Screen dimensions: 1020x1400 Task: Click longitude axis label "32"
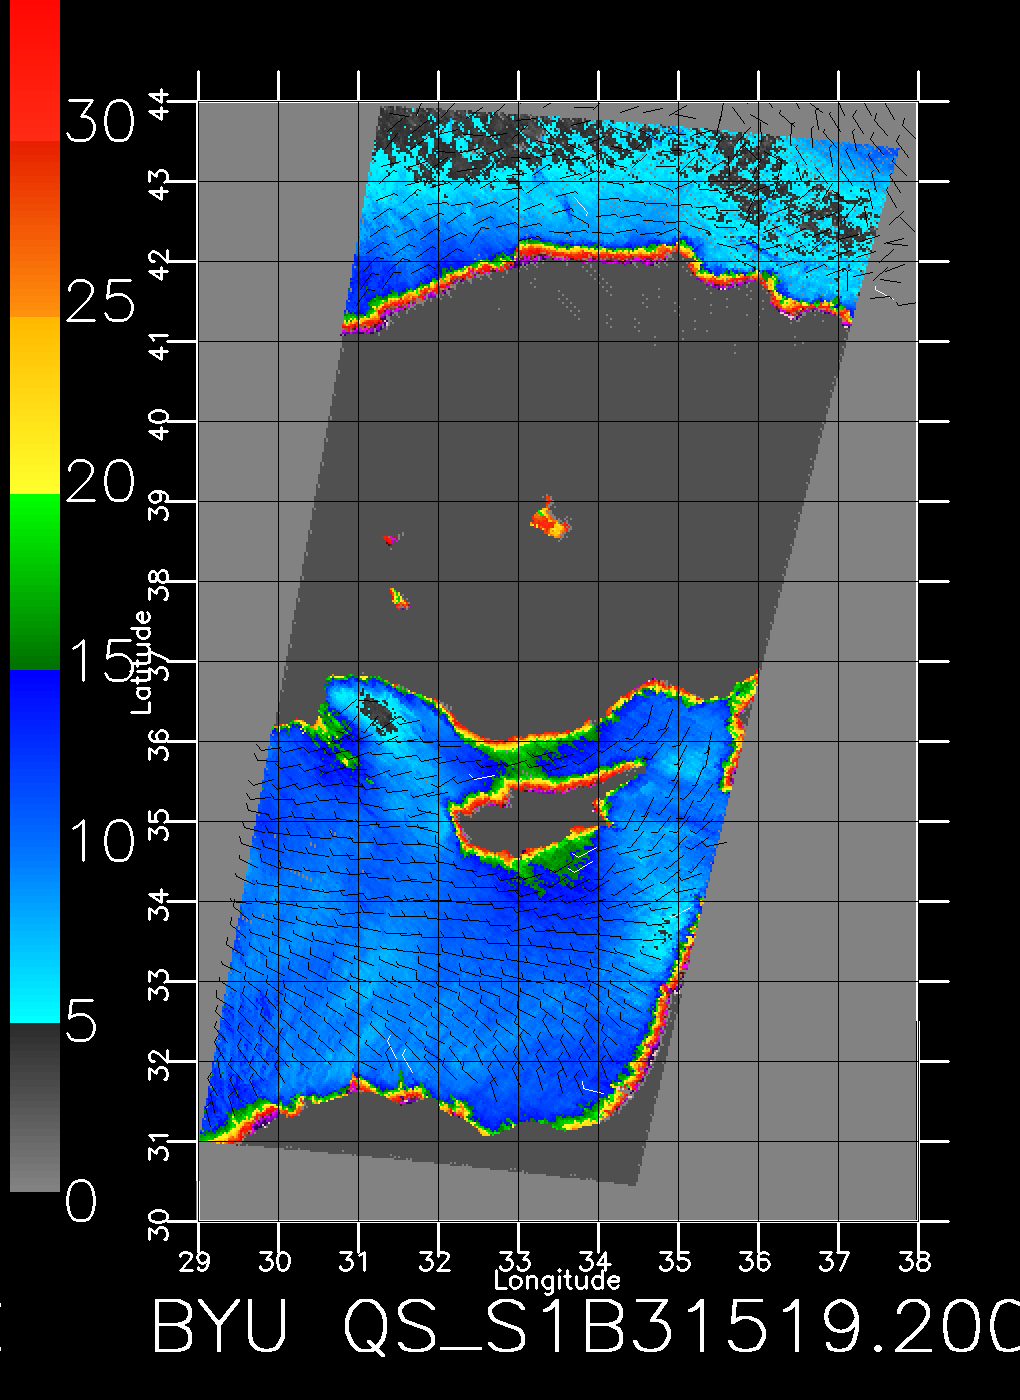coord(435,1261)
